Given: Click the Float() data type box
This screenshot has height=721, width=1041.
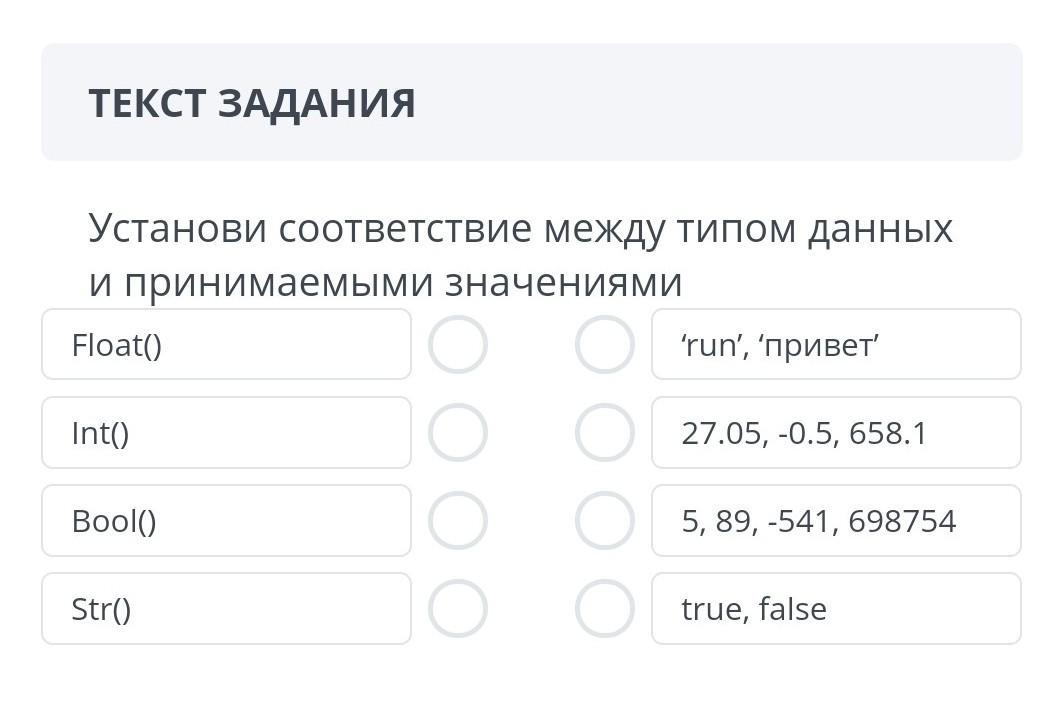Looking at the screenshot, I should click(226, 345).
